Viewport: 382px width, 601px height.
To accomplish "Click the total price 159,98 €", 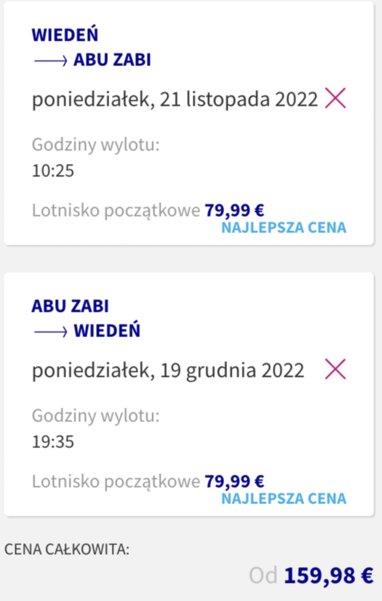I will point(328,576).
